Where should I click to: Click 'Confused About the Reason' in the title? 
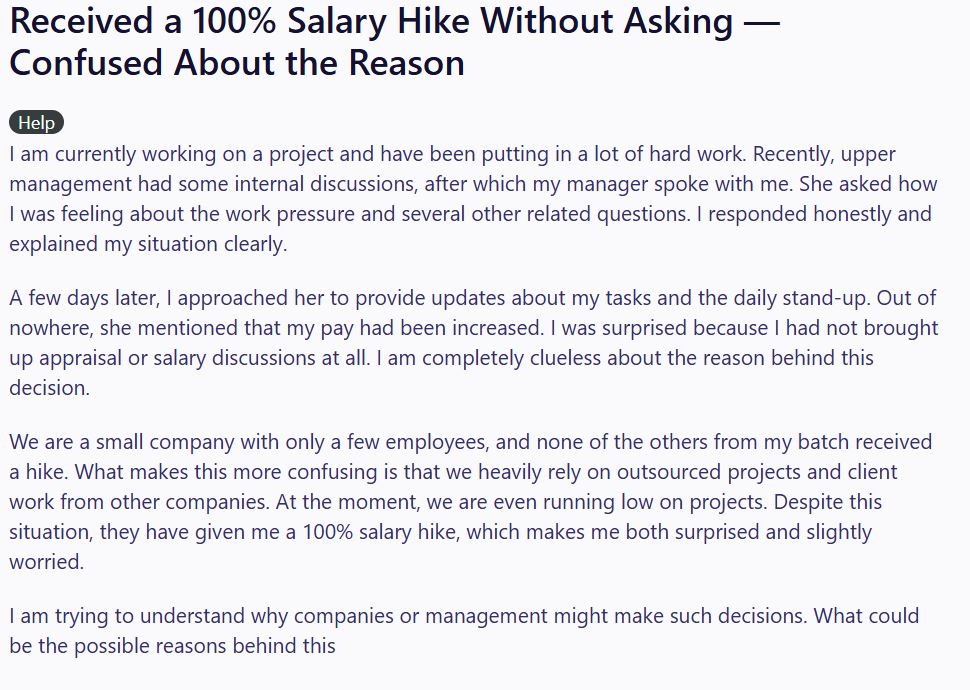pyautogui.click(x=237, y=63)
